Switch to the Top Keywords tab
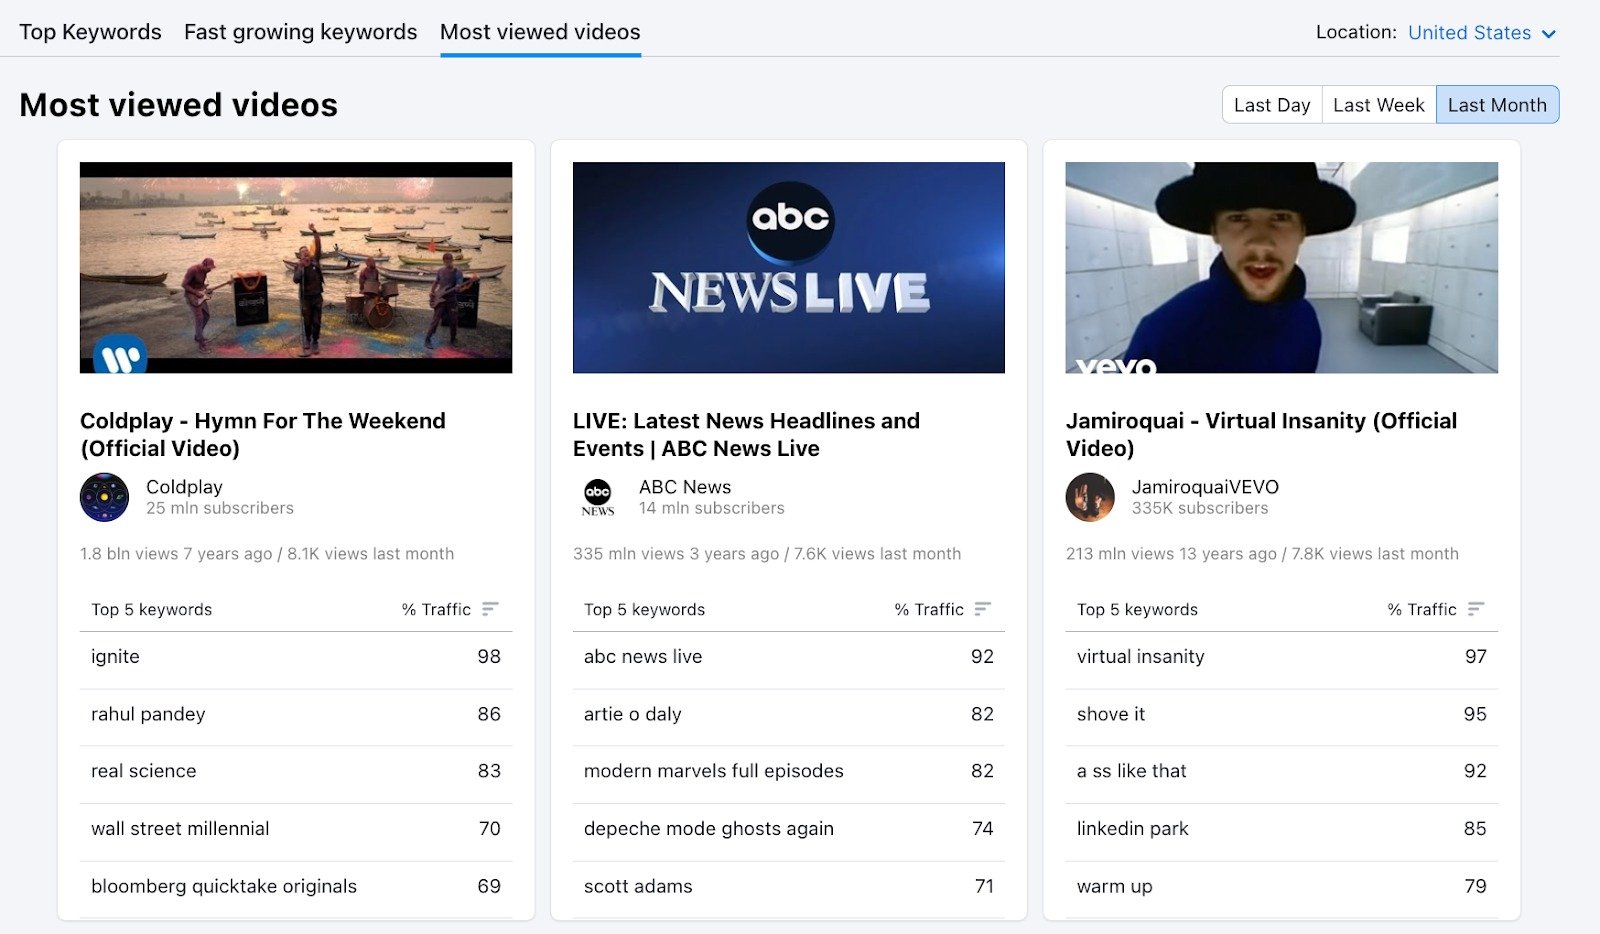 click(90, 32)
